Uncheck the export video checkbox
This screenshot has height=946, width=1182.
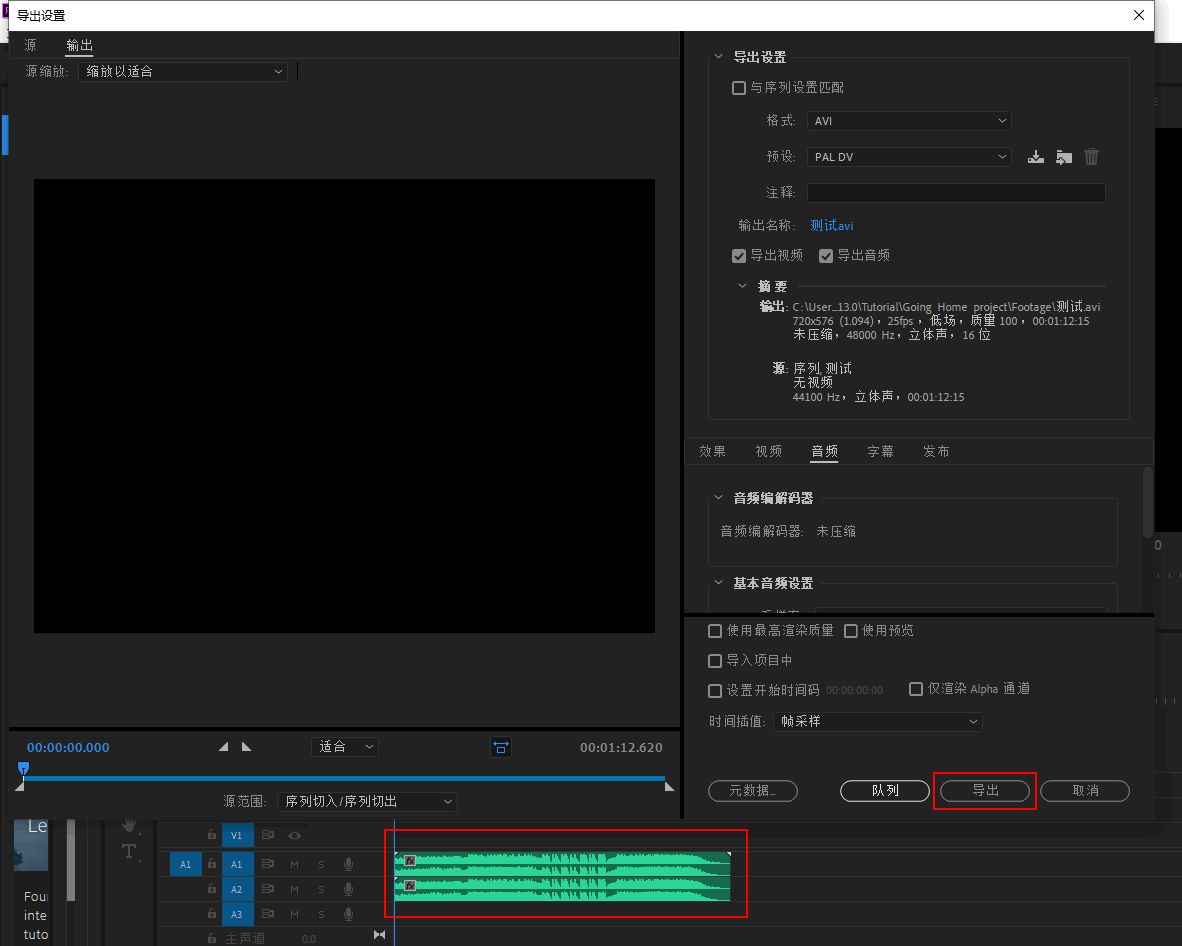coord(739,256)
